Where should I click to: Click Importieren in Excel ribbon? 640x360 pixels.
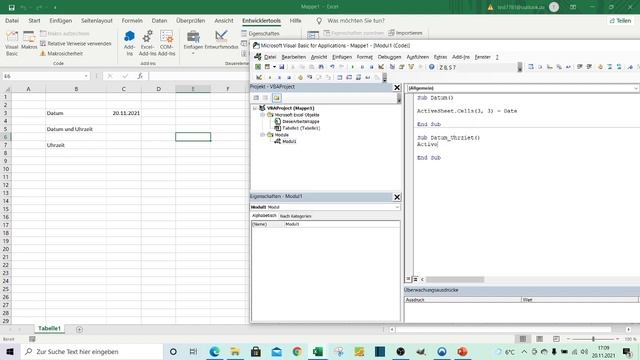click(x=406, y=33)
